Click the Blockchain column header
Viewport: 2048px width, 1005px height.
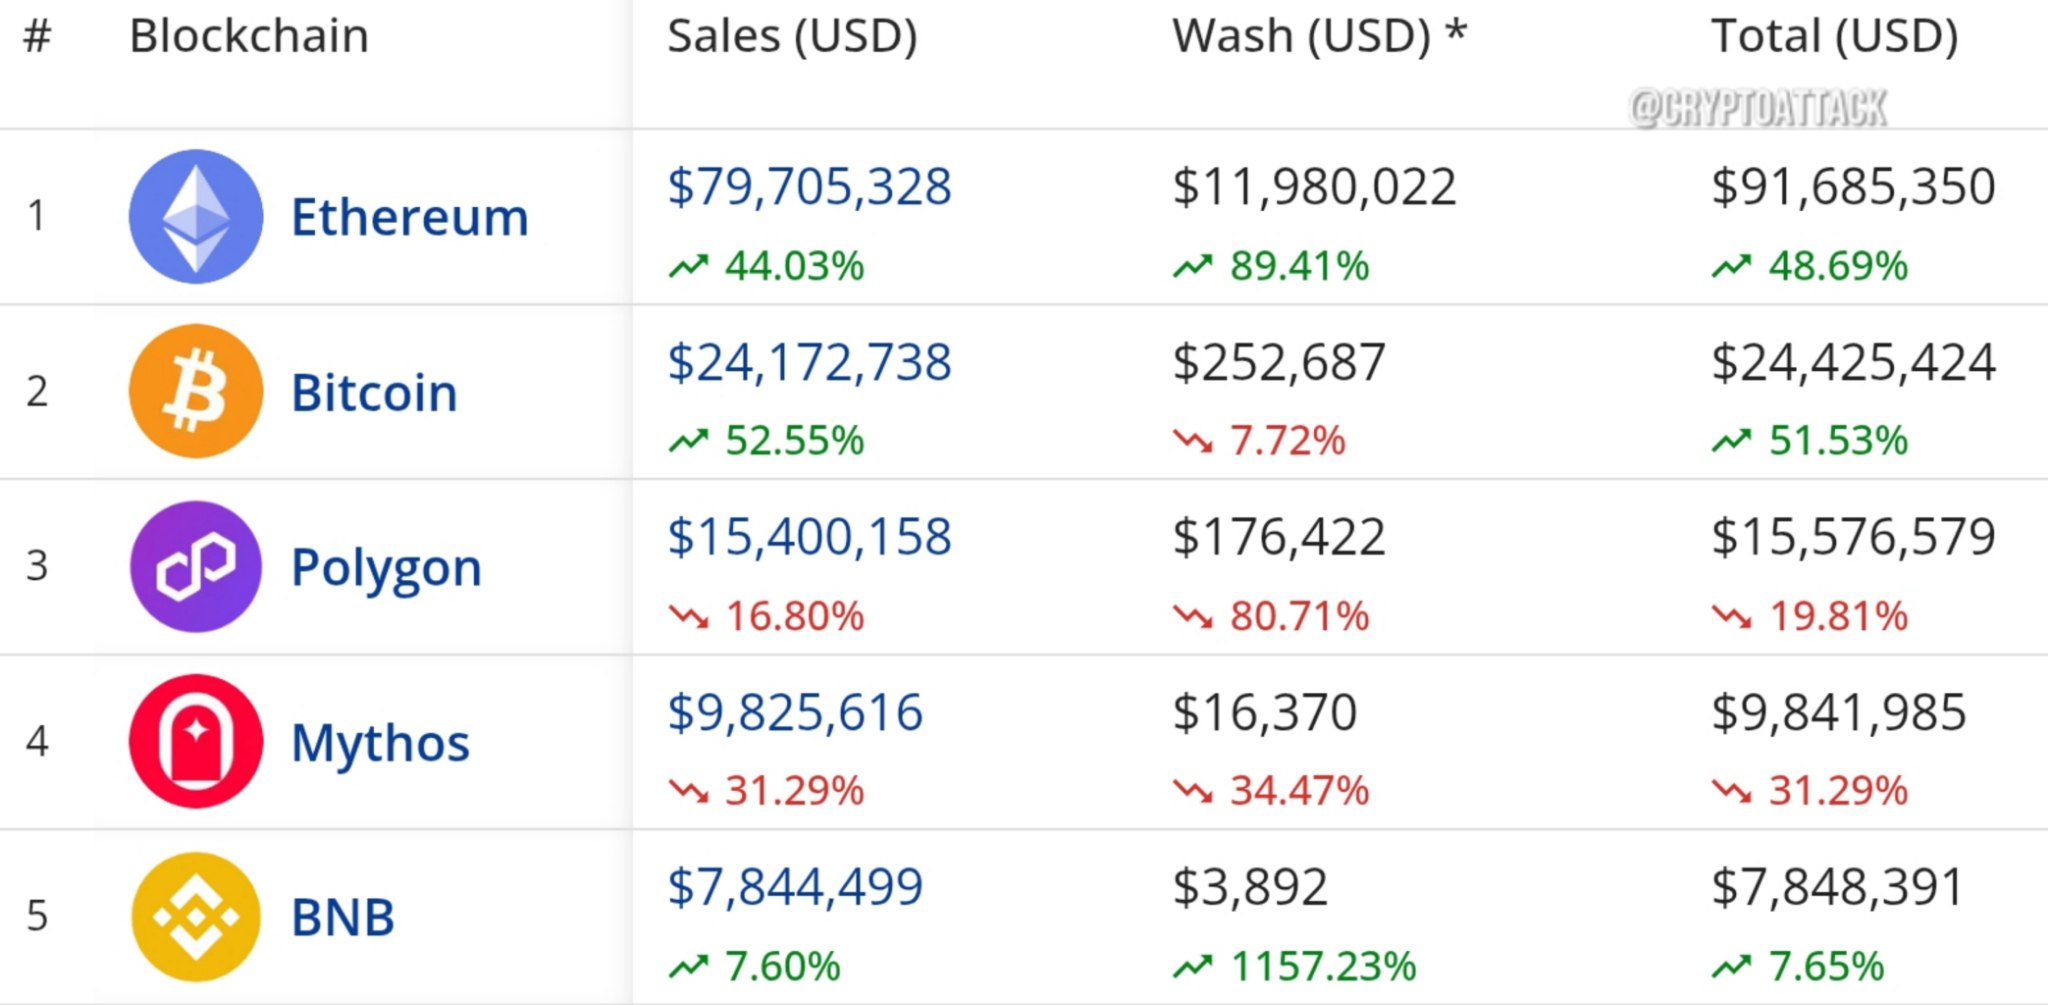point(249,37)
